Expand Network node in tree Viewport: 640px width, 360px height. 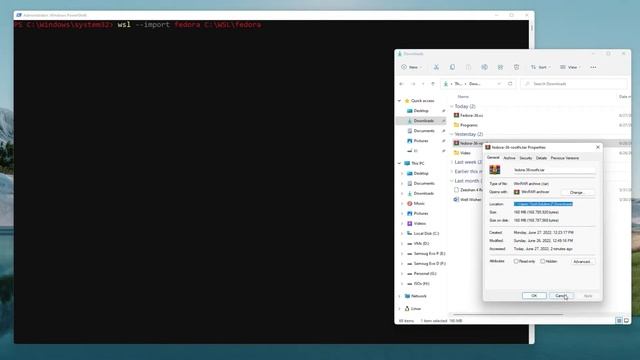click(399, 296)
